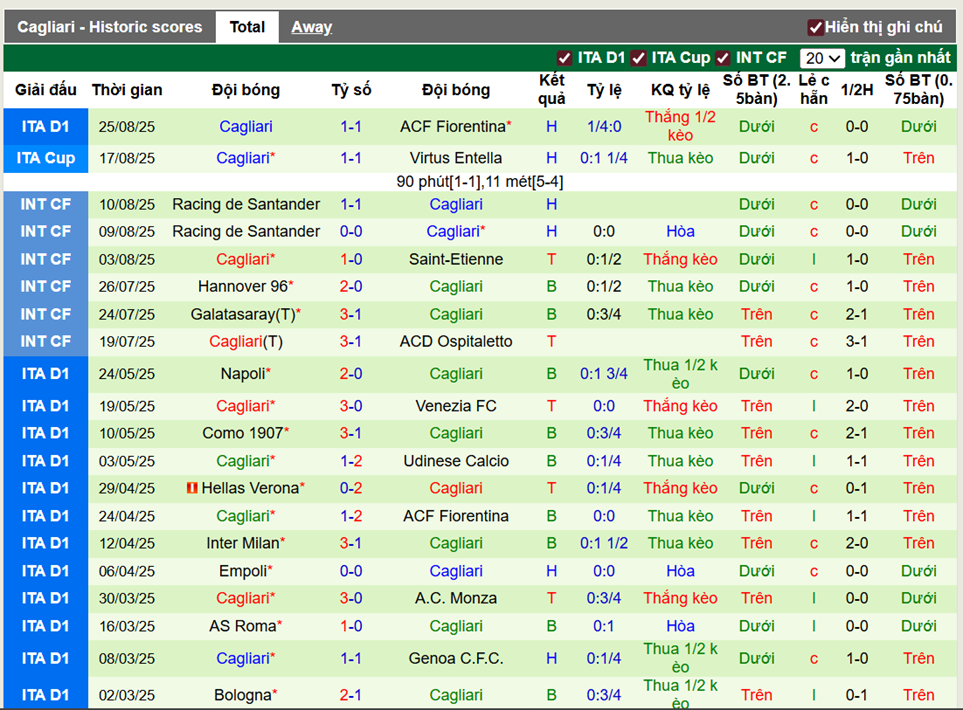Uncheck the ITA Cup filter checkbox
Image resolution: width=963 pixels, height=710 pixels.
point(639,58)
